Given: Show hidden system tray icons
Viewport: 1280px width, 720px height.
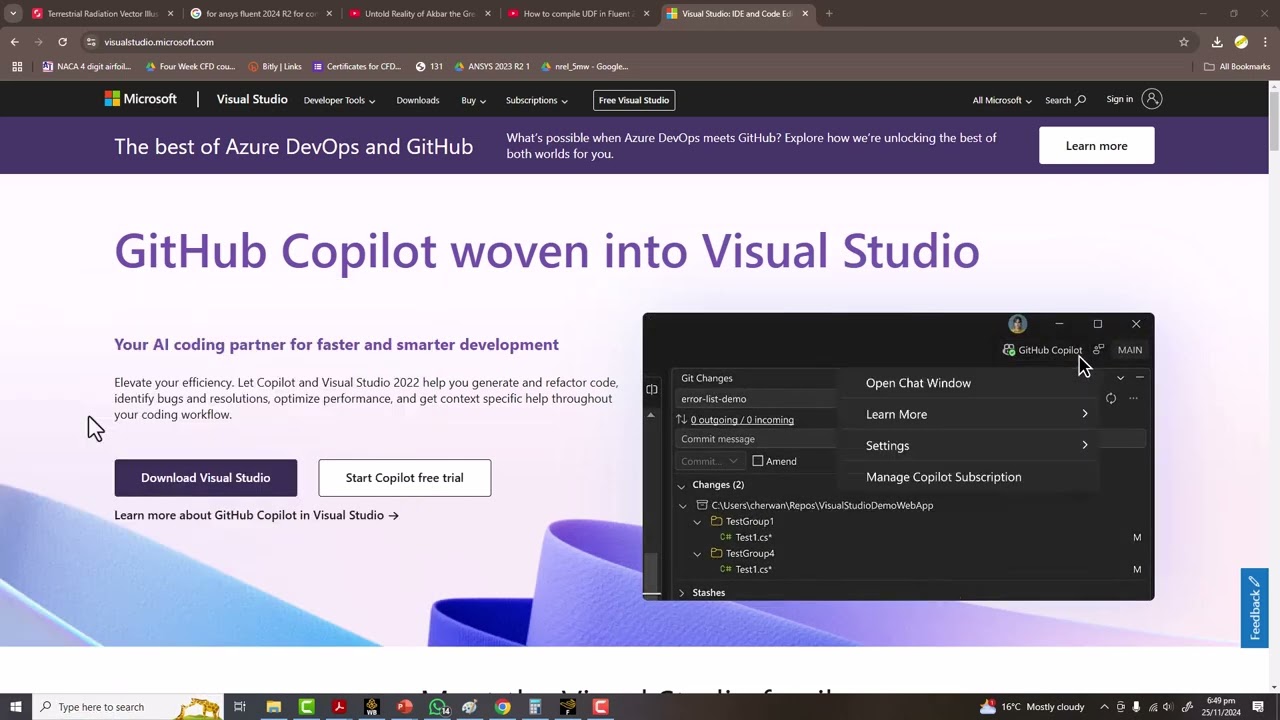Looking at the screenshot, I should [1105, 707].
